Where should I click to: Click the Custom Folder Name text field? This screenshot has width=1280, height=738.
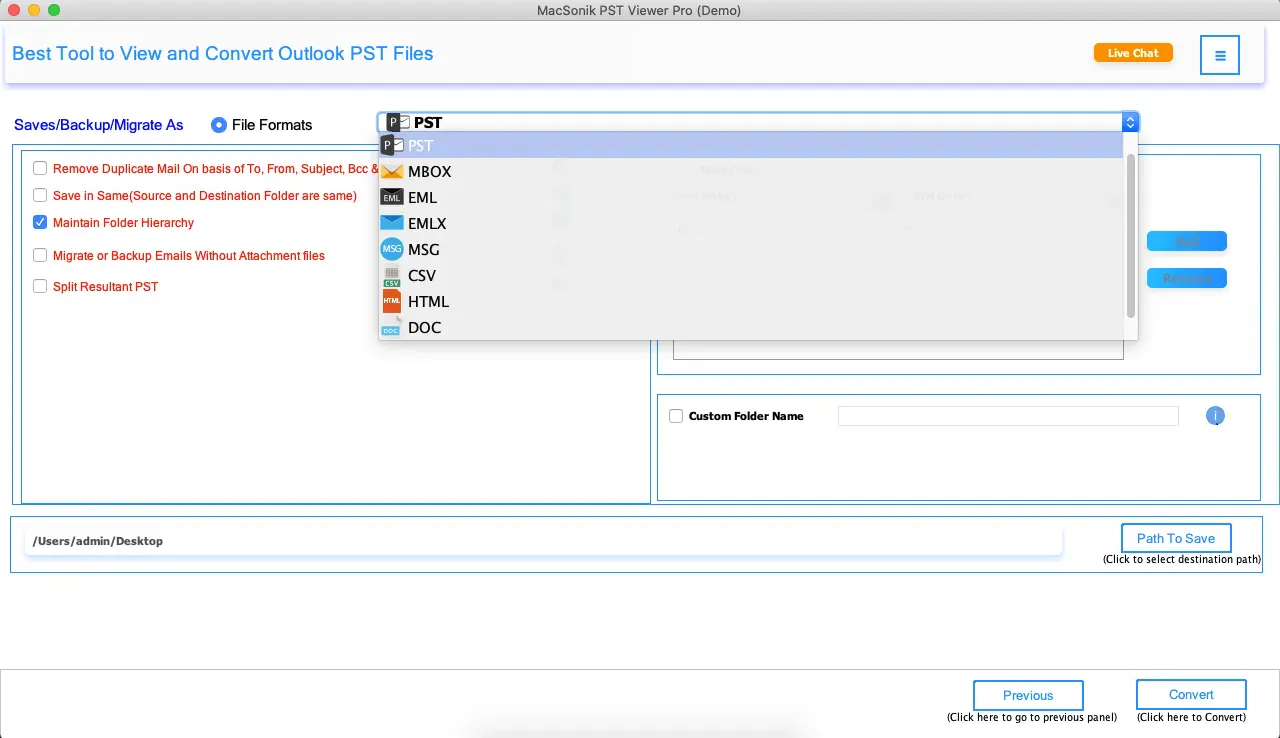pos(1008,416)
